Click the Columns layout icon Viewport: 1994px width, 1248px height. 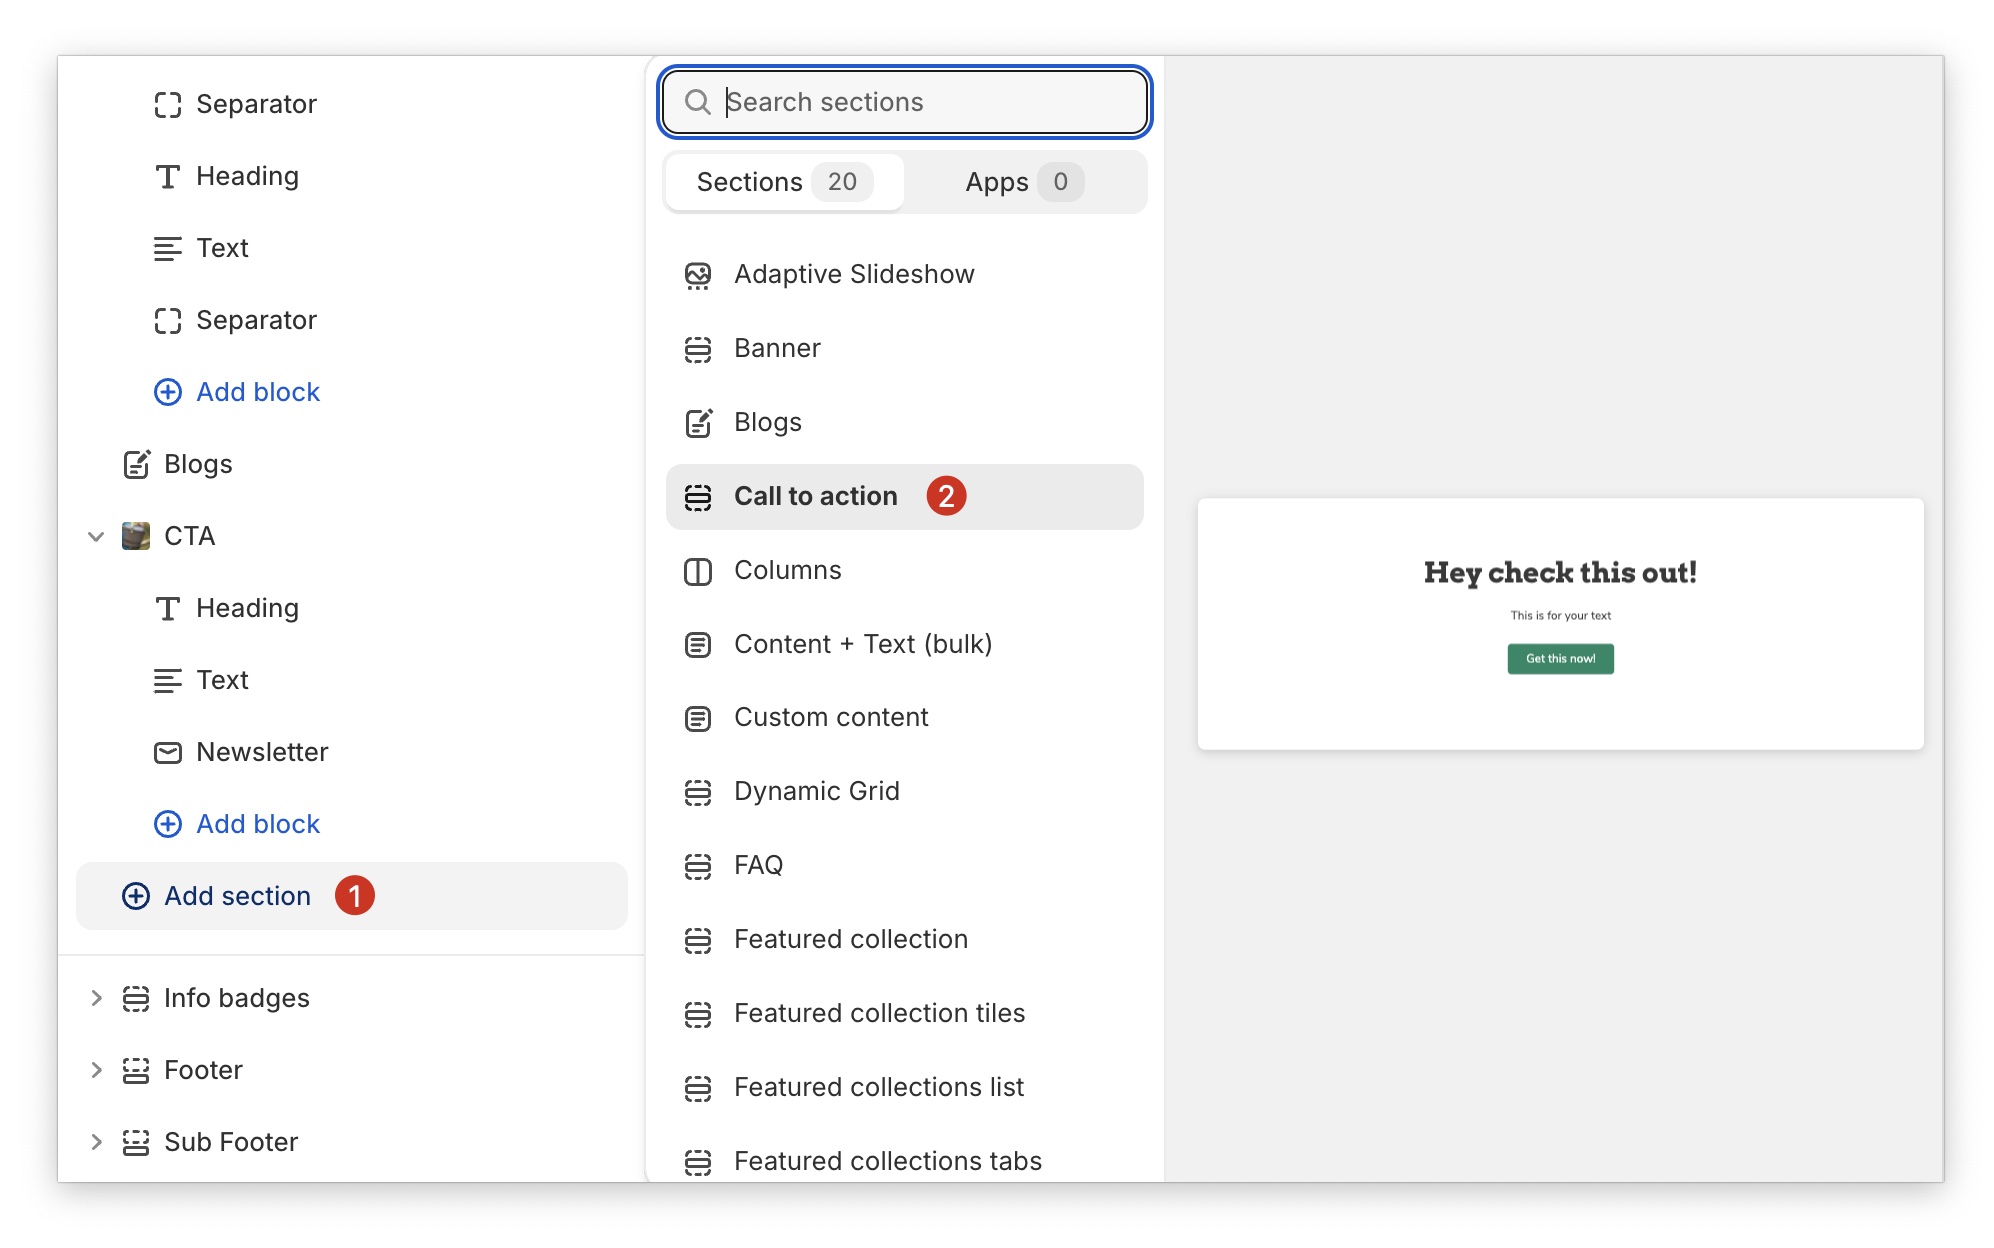tap(697, 571)
